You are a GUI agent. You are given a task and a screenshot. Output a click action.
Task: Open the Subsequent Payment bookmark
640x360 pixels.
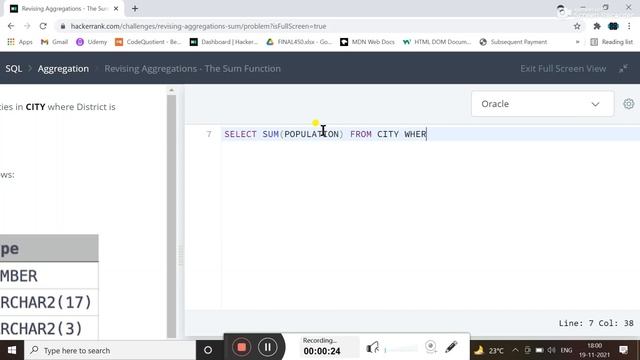click(x=513, y=42)
